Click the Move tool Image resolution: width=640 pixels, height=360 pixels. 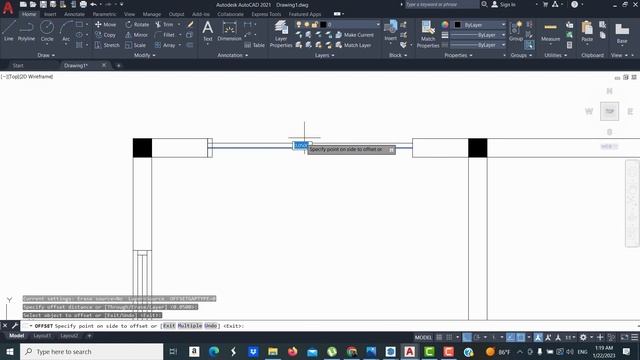pos(105,24)
